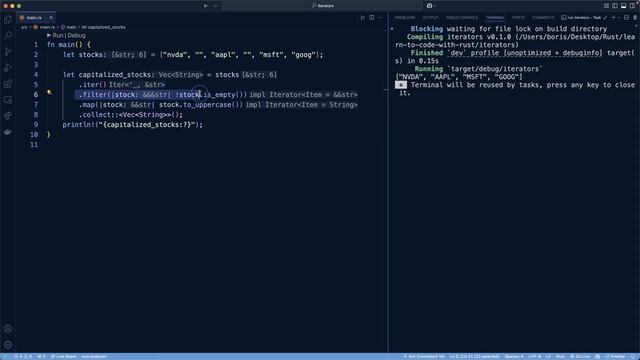Open the Copilot chat icon in title bar

pos(429,6)
